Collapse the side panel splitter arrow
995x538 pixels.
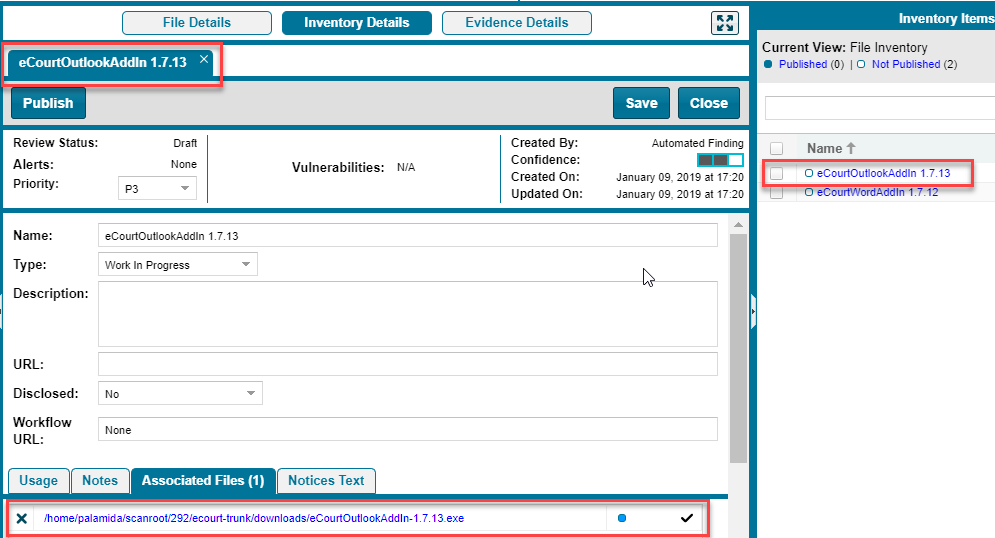tap(753, 311)
